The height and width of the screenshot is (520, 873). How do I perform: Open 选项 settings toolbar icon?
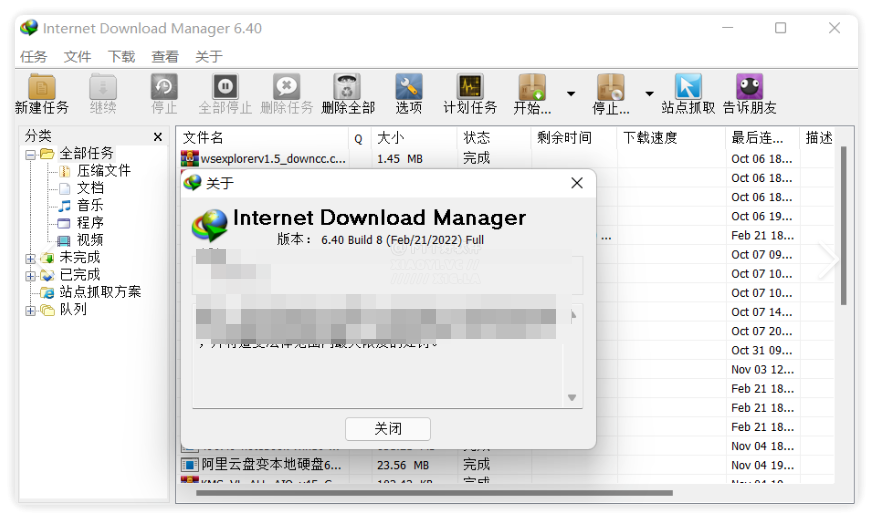pos(409,87)
